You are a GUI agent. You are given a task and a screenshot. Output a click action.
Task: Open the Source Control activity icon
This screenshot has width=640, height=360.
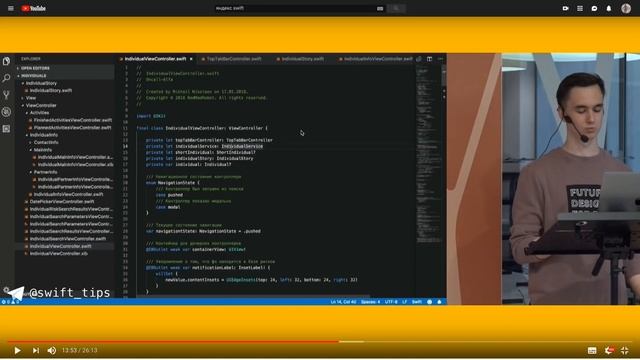click(x=6, y=95)
